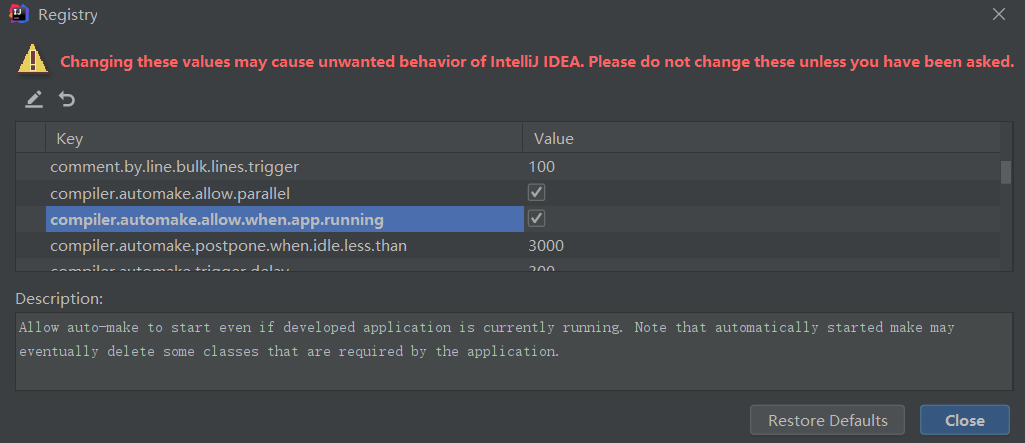The height and width of the screenshot is (443, 1025).
Task: Sort by the Value column header
Action: click(x=762, y=139)
